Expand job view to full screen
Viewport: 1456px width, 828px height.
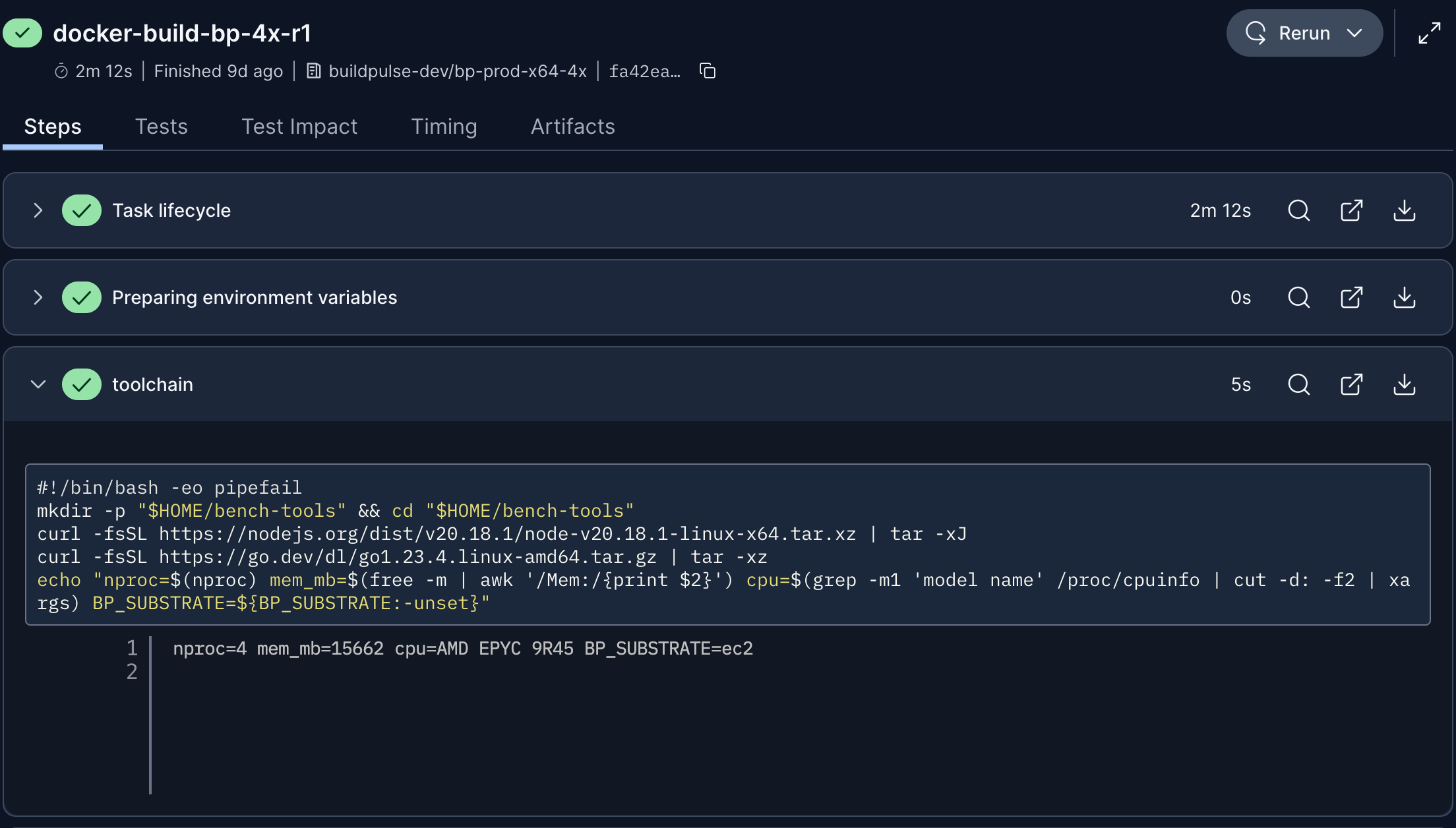(x=1429, y=33)
